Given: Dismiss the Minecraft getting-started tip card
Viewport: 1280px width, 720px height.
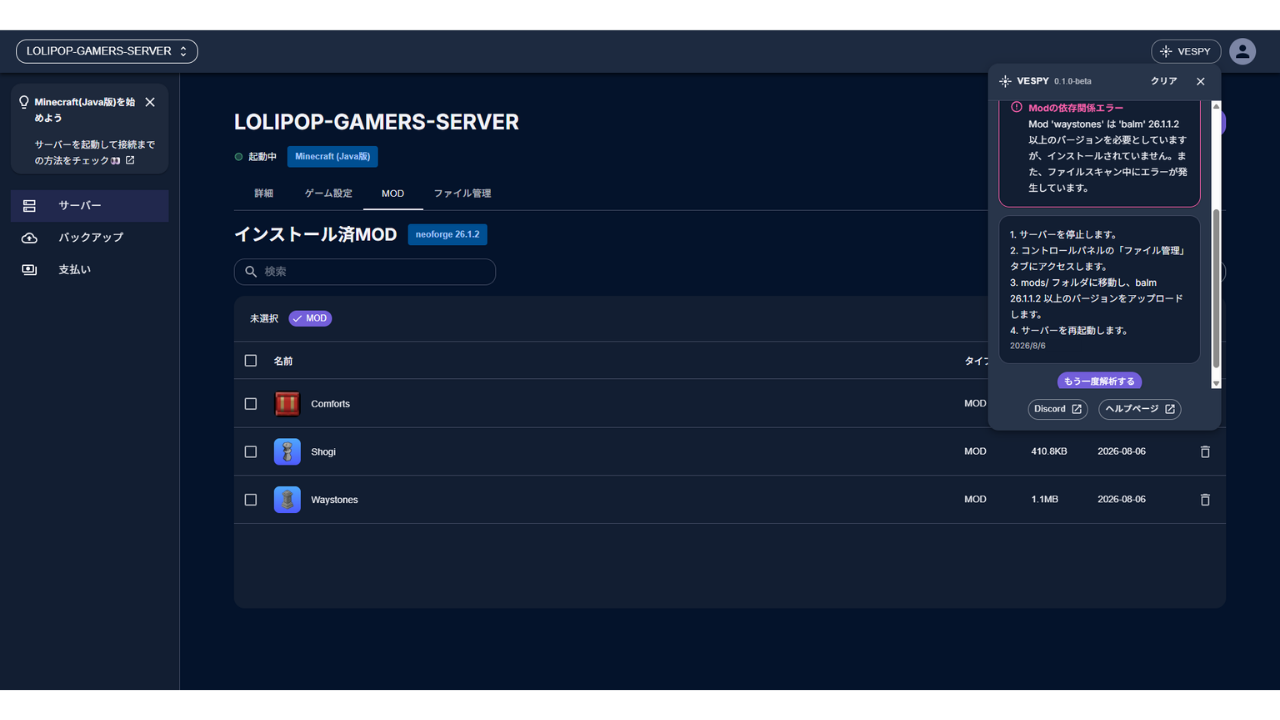Looking at the screenshot, I should point(150,102).
